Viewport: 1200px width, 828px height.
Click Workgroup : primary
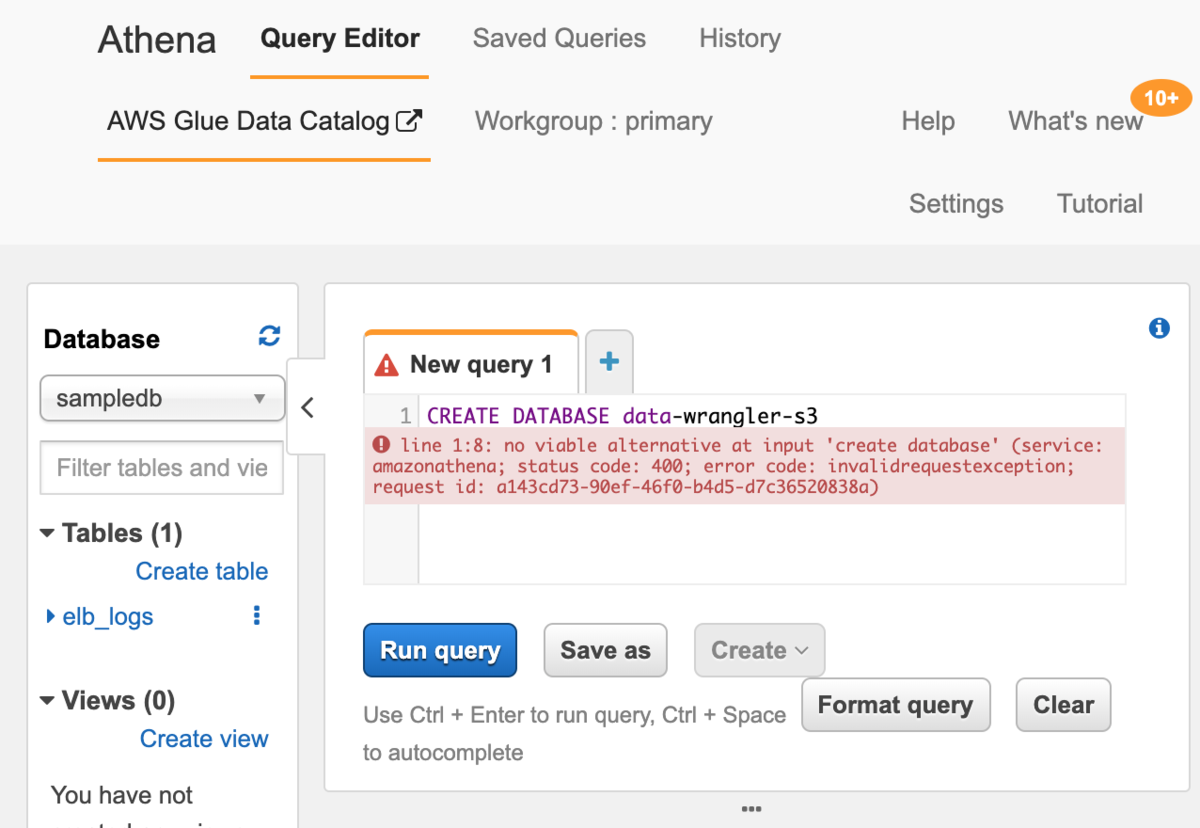594,122
